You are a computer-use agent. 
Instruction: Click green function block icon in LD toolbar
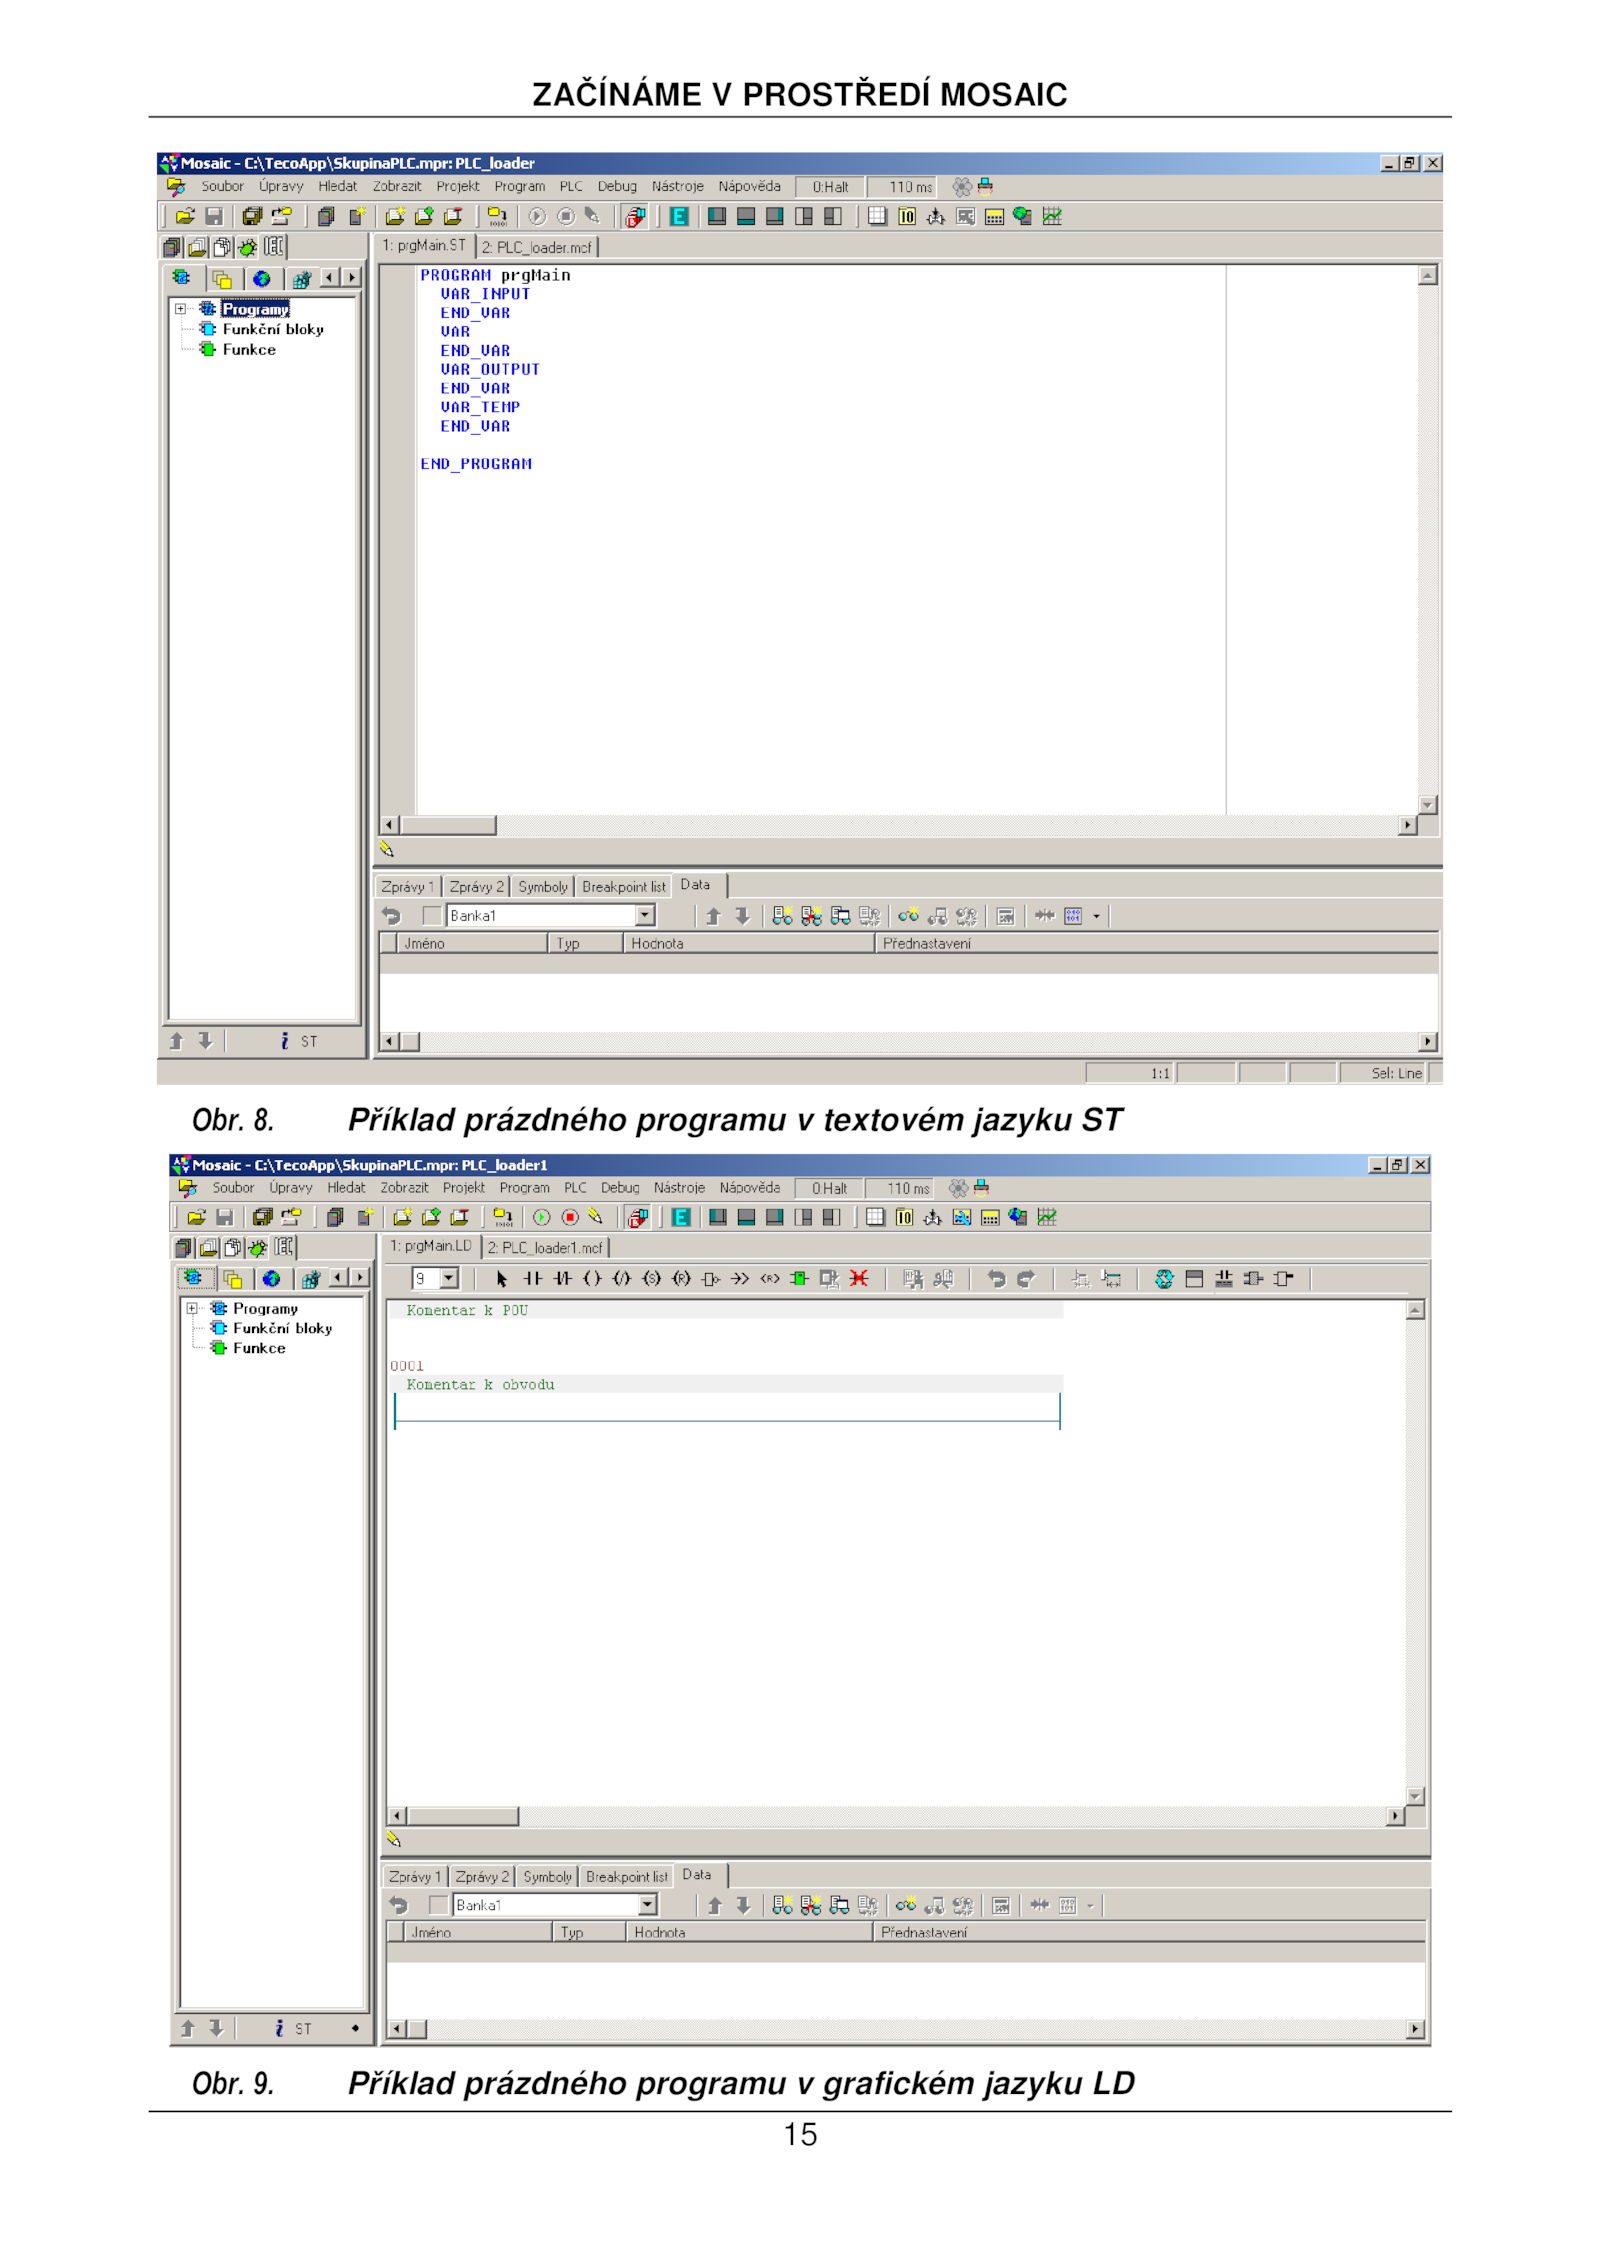(x=799, y=1279)
